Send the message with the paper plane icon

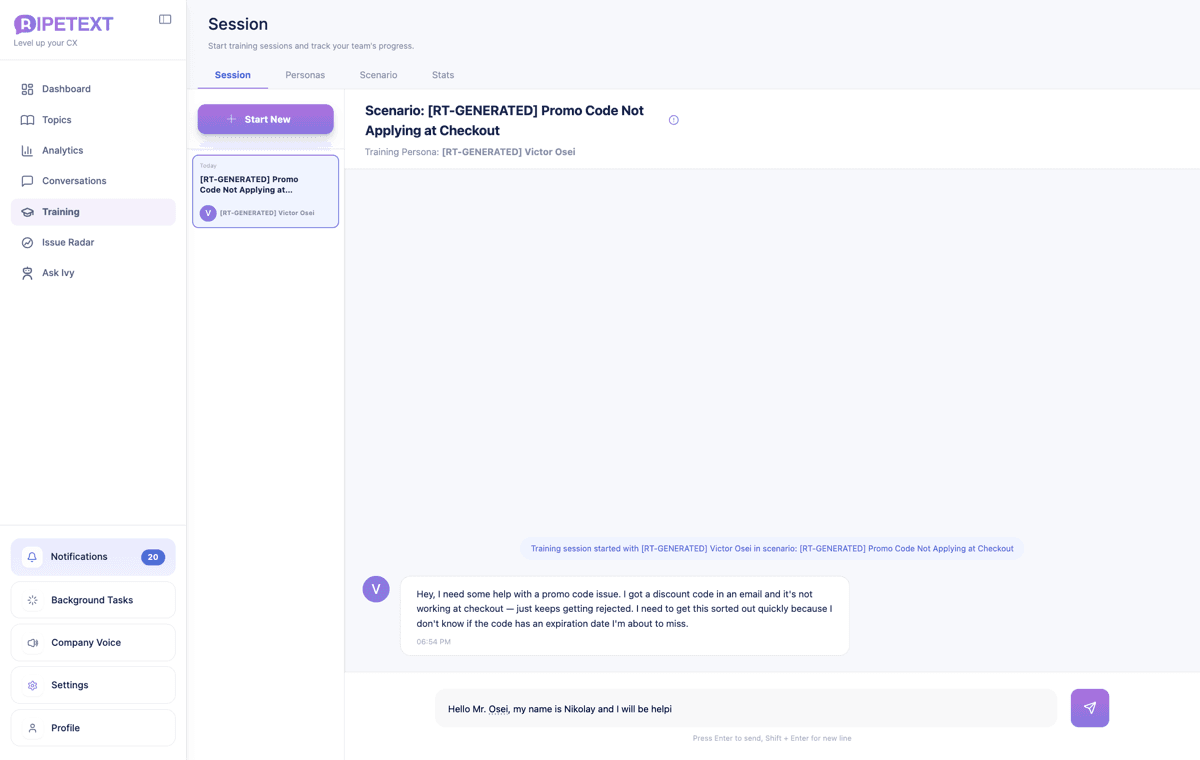1089,707
